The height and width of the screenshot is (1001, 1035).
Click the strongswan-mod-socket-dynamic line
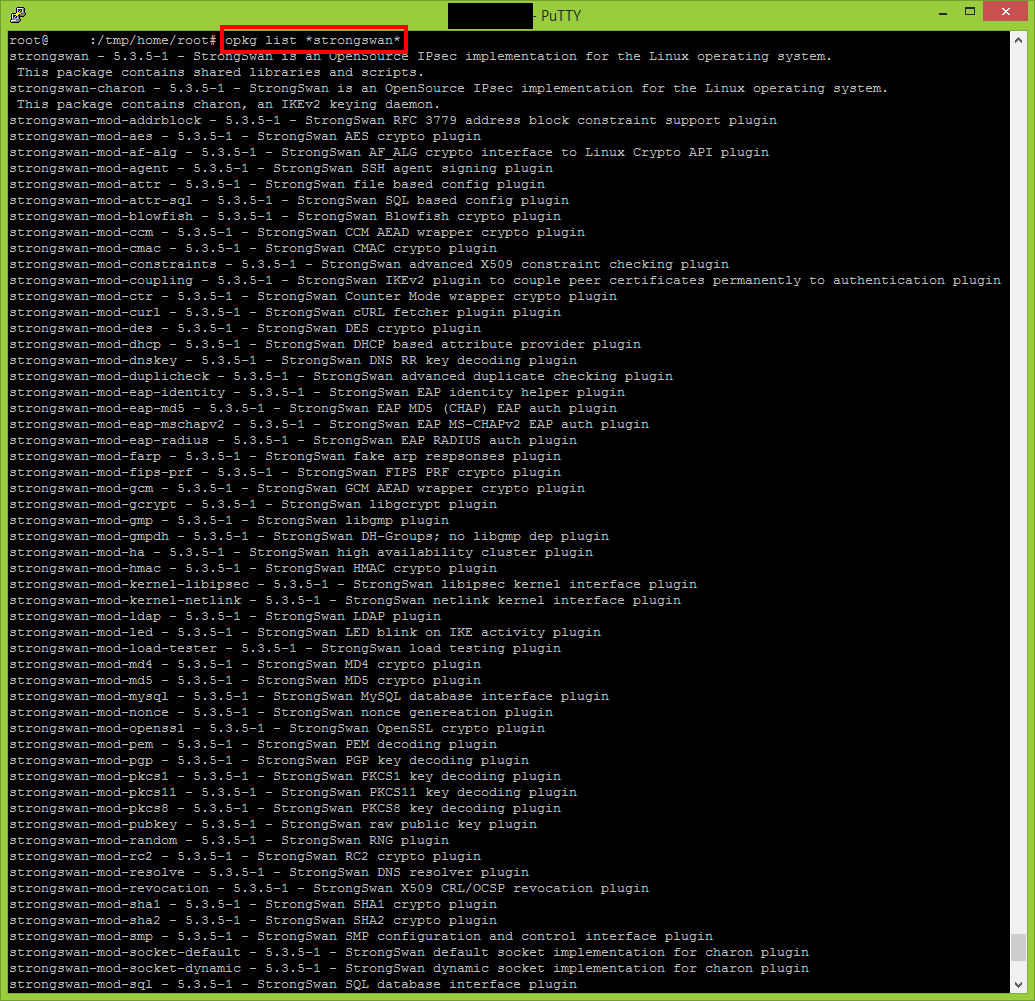(x=409, y=969)
